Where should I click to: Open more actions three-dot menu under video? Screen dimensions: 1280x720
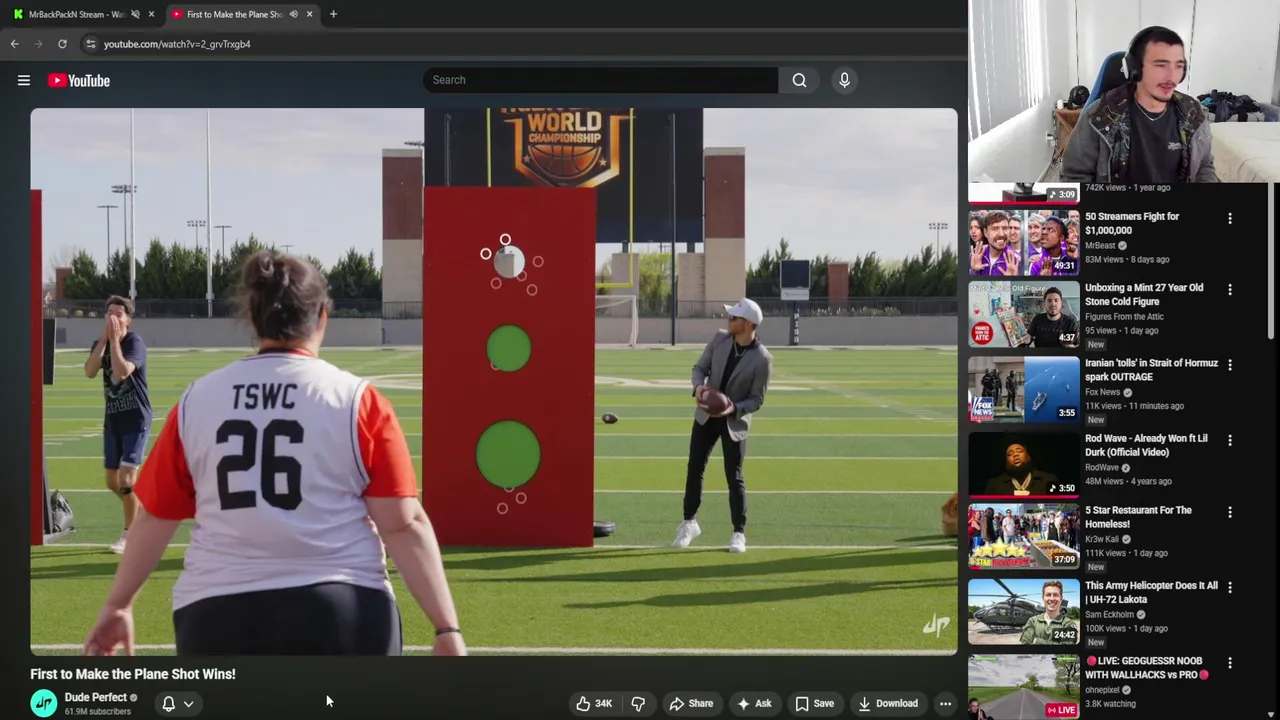tap(945, 703)
